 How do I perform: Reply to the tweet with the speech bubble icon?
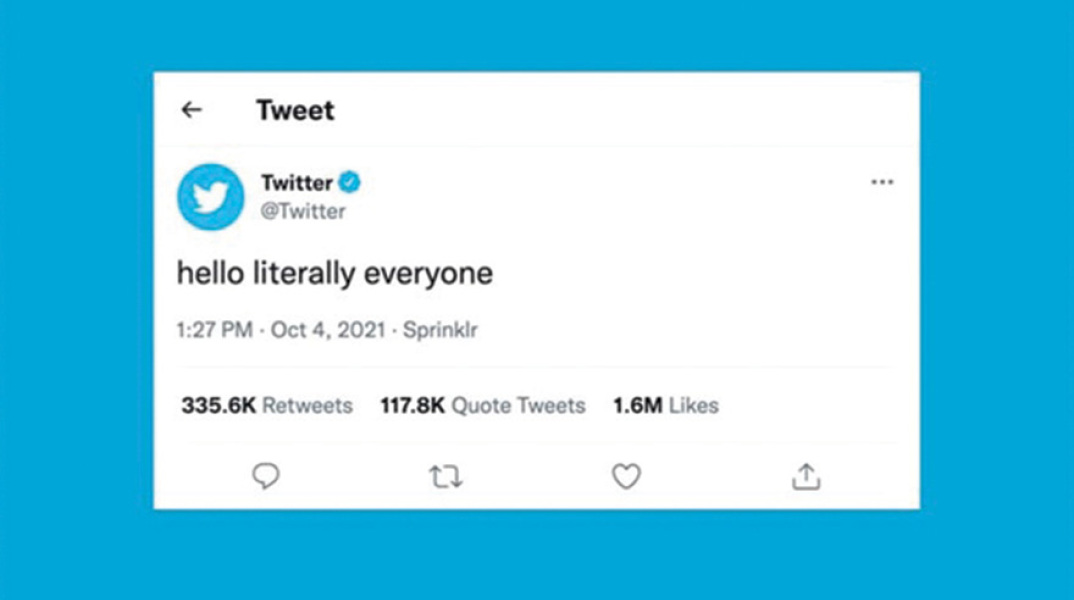pos(264,479)
